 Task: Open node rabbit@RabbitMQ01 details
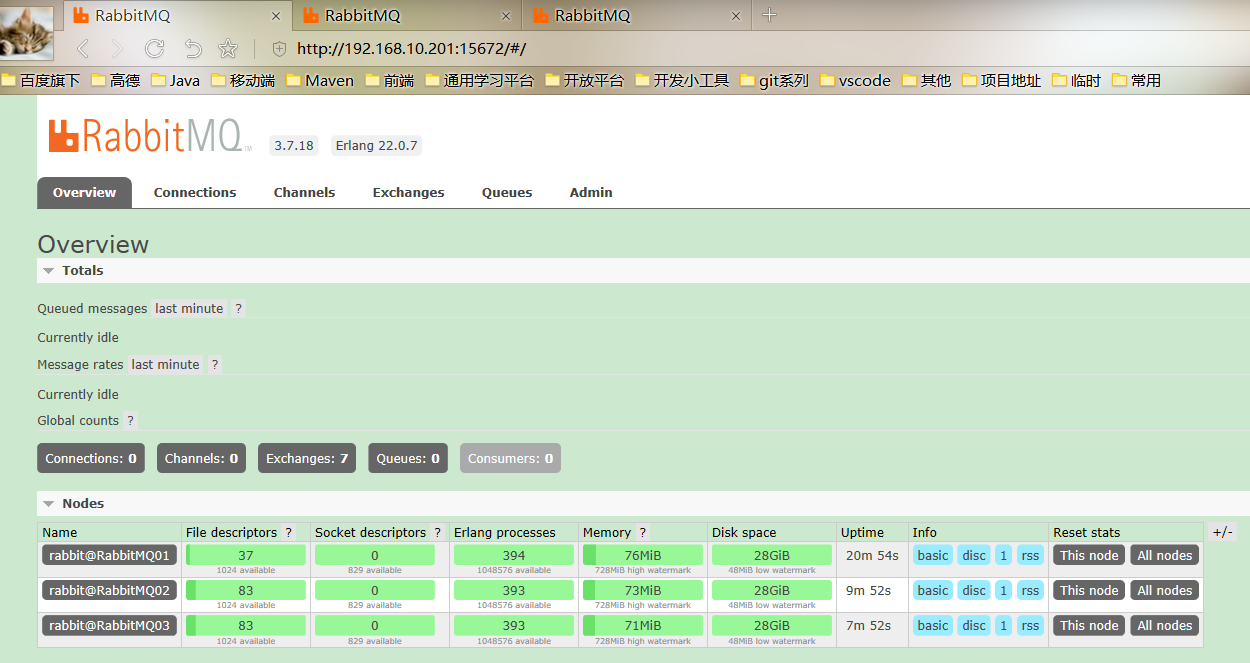pyautogui.click(x=109, y=556)
